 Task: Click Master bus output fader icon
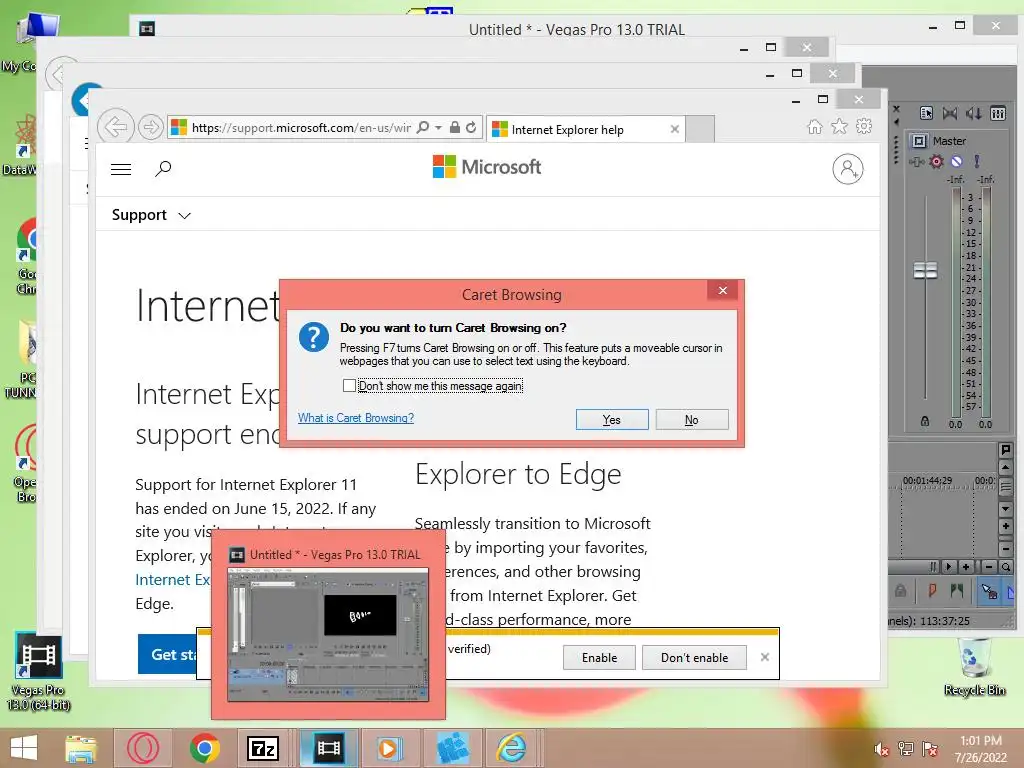coord(919,141)
